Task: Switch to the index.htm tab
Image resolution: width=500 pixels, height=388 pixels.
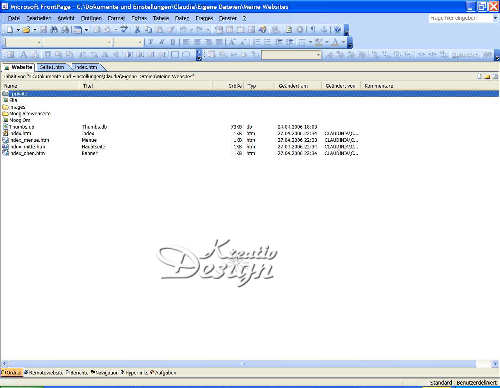Action: (86, 67)
